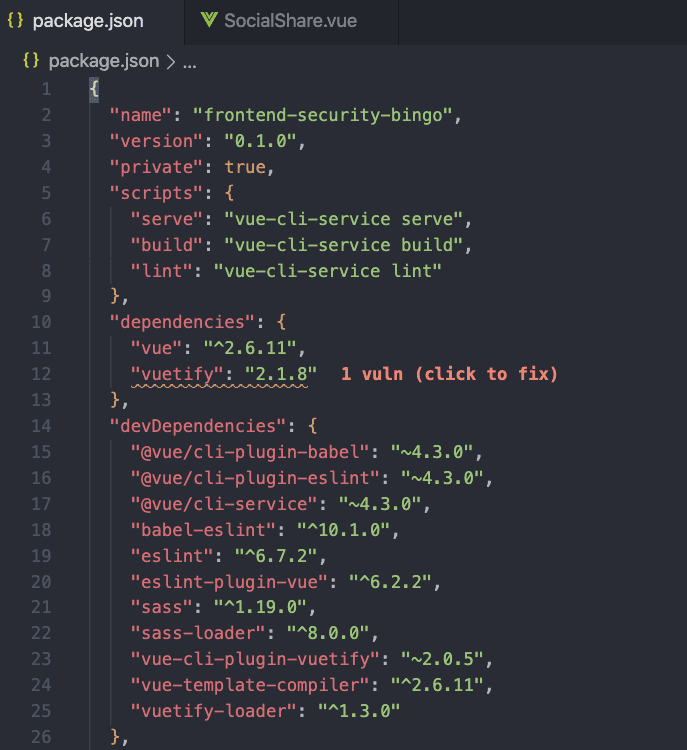Image resolution: width=687 pixels, height=750 pixels.
Task: Click the "eslint-plugin-vue" version value
Action: [x=390, y=582]
